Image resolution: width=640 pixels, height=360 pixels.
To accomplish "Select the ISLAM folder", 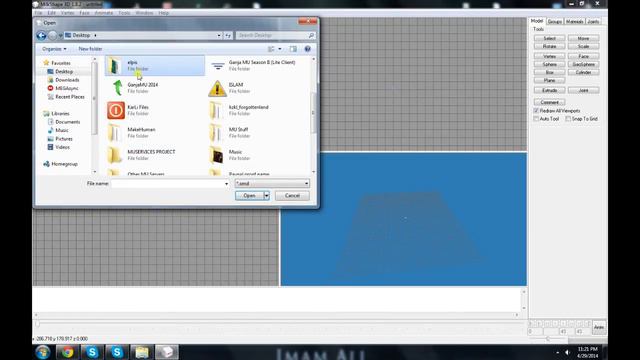I will point(257,88).
